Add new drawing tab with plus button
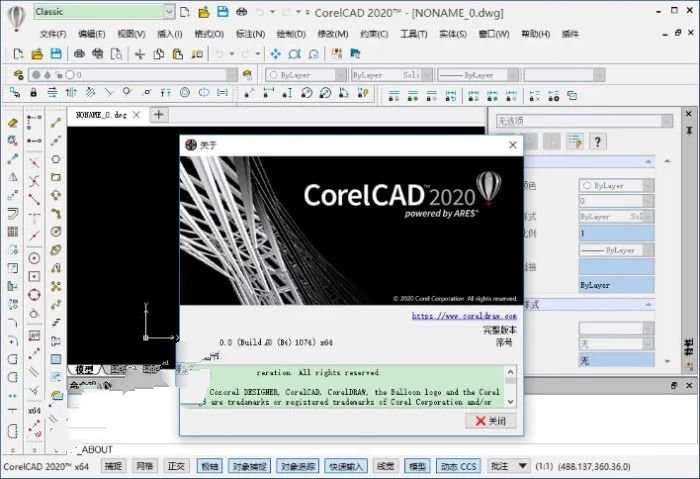 pos(158,115)
